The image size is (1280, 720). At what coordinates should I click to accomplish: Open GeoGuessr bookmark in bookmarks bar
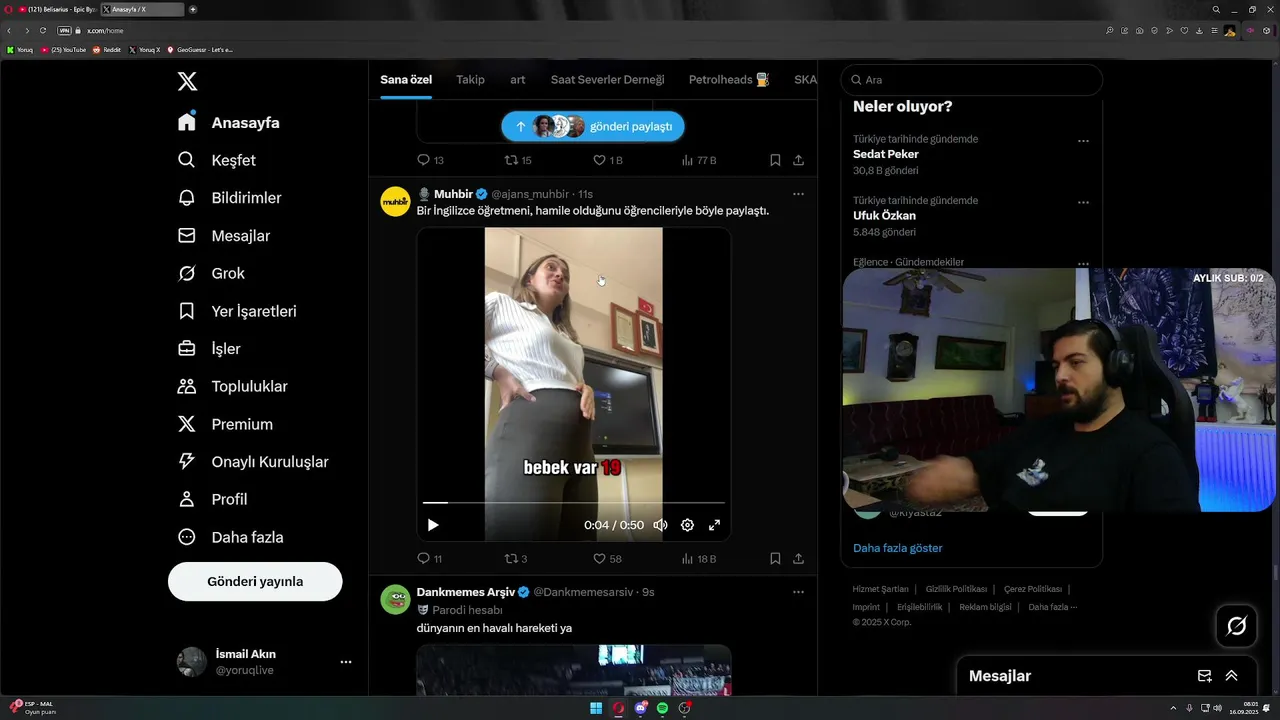[199, 49]
